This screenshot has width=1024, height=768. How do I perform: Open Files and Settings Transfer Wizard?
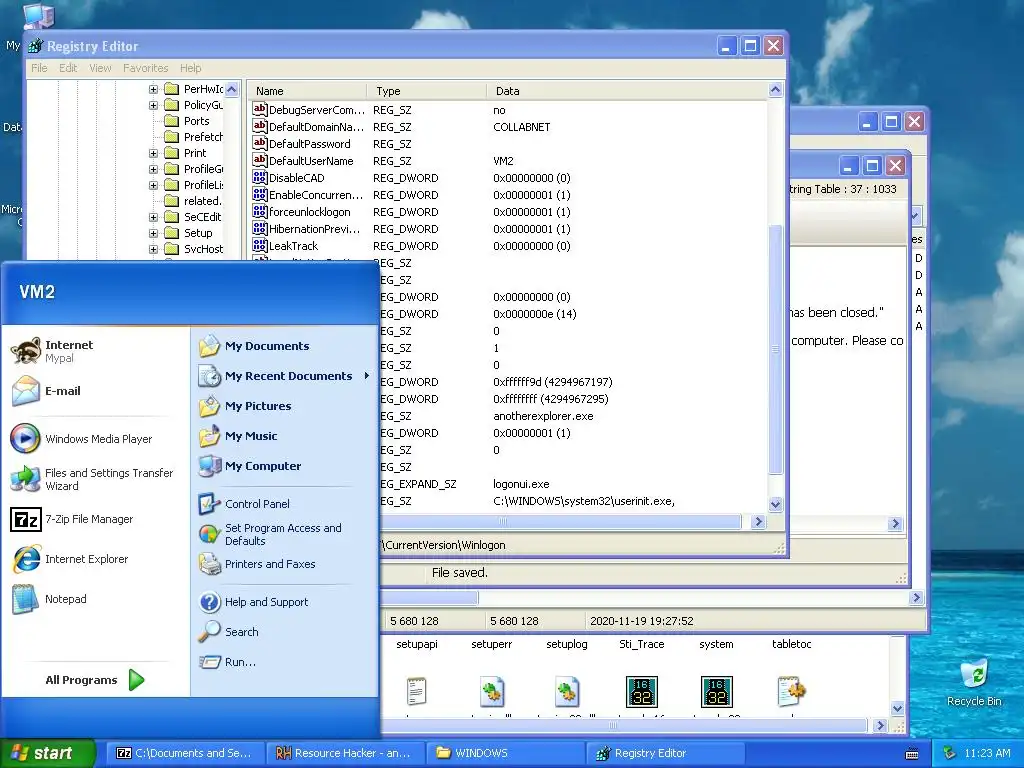[25, 479]
